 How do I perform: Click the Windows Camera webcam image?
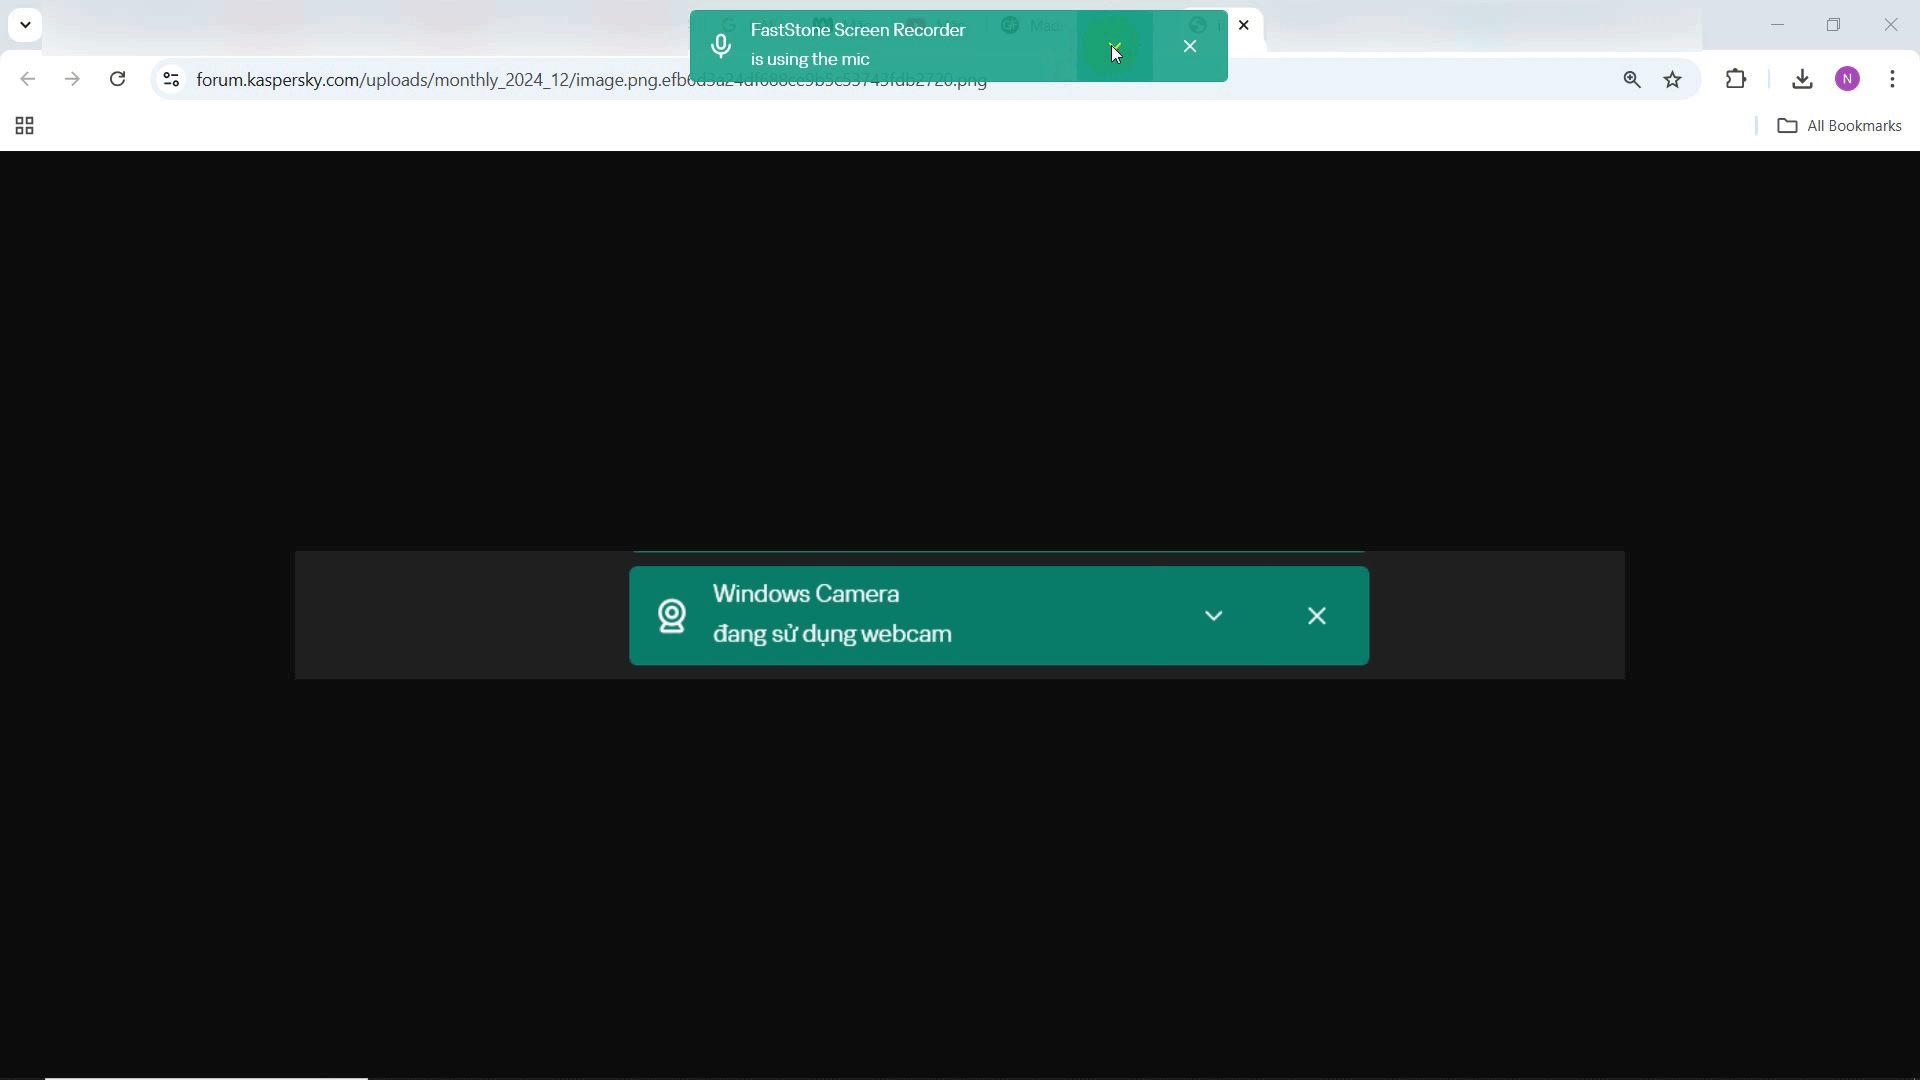point(959,615)
